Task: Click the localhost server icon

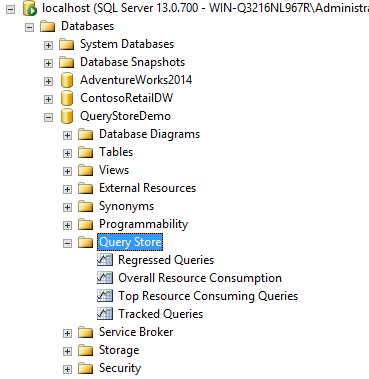Action: pyautogui.click(x=30, y=8)
